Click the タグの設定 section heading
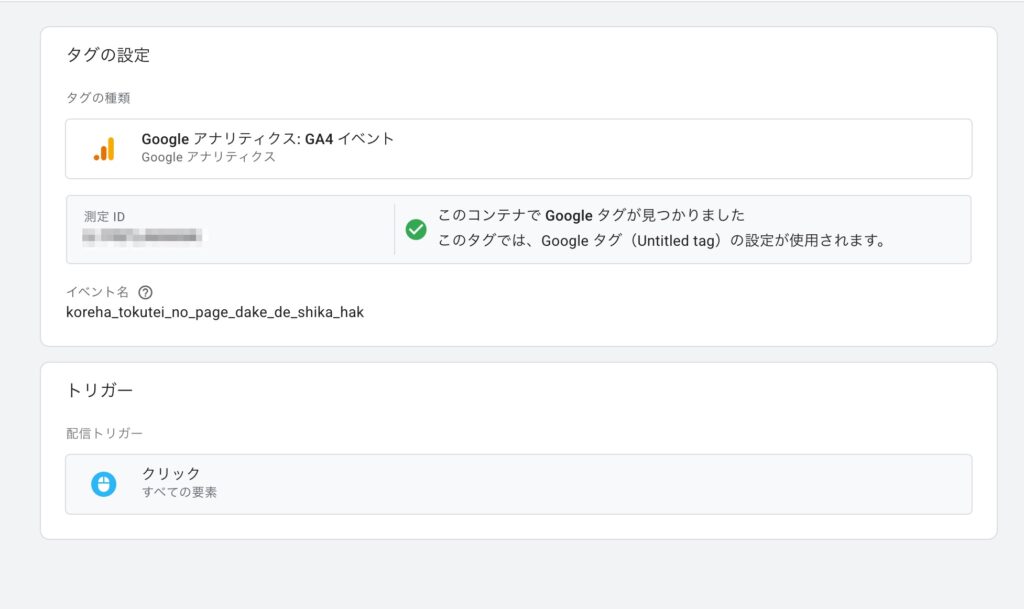This screenshot has height=609, width=1024. coord(108,55)
